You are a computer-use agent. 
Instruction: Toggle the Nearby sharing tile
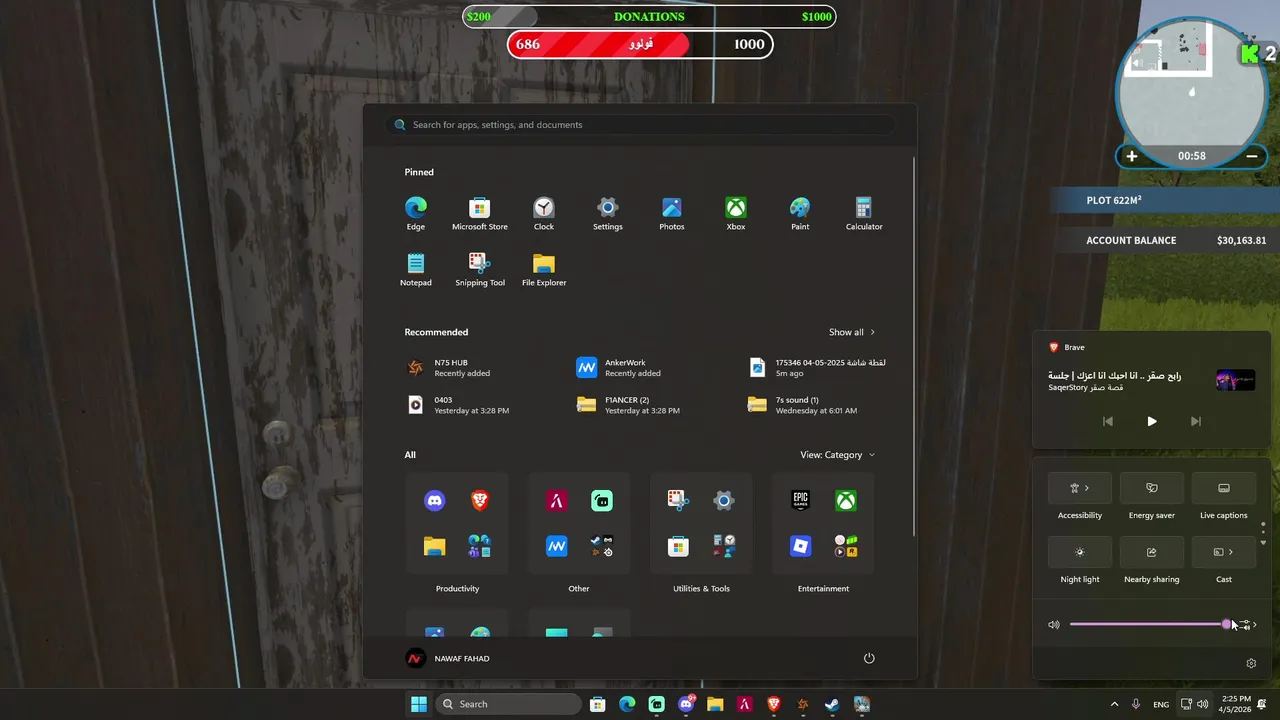tap(1152, 552)
